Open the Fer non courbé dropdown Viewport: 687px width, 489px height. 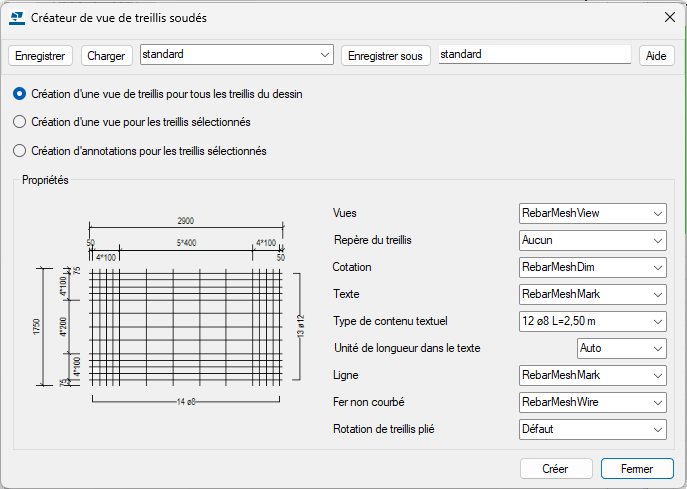point(592,402)
